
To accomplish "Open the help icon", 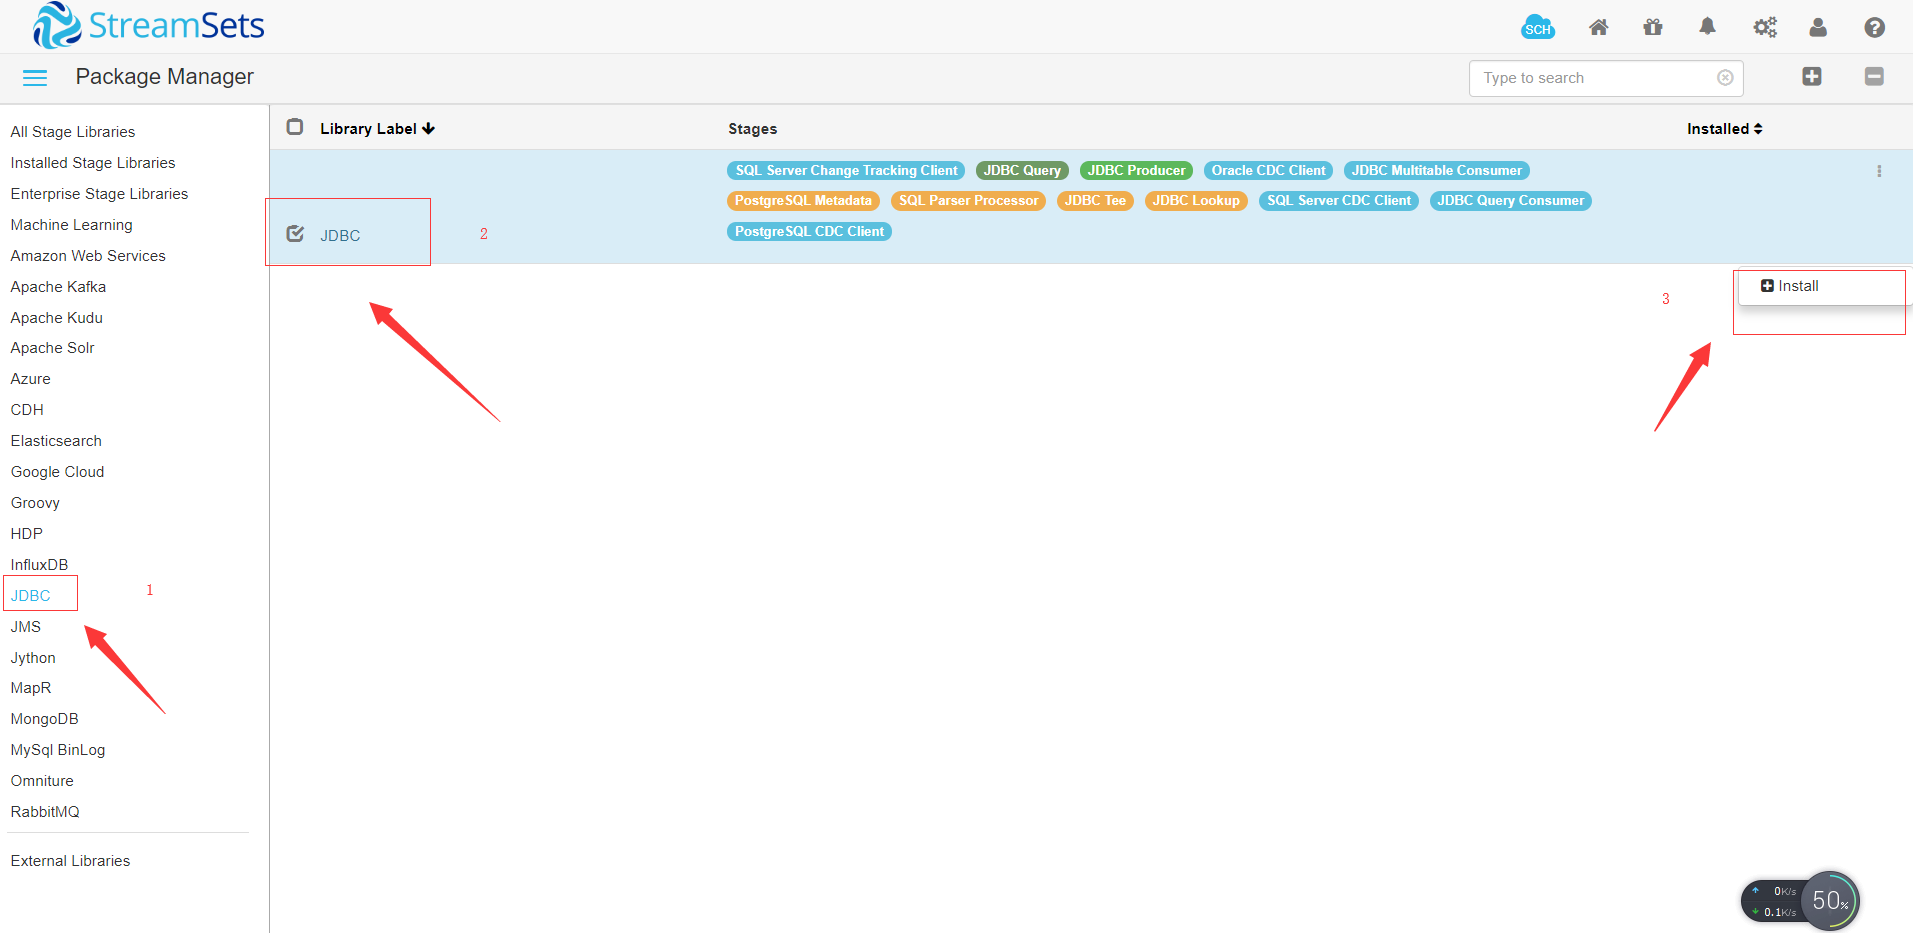I will (x=1873, y=27).
